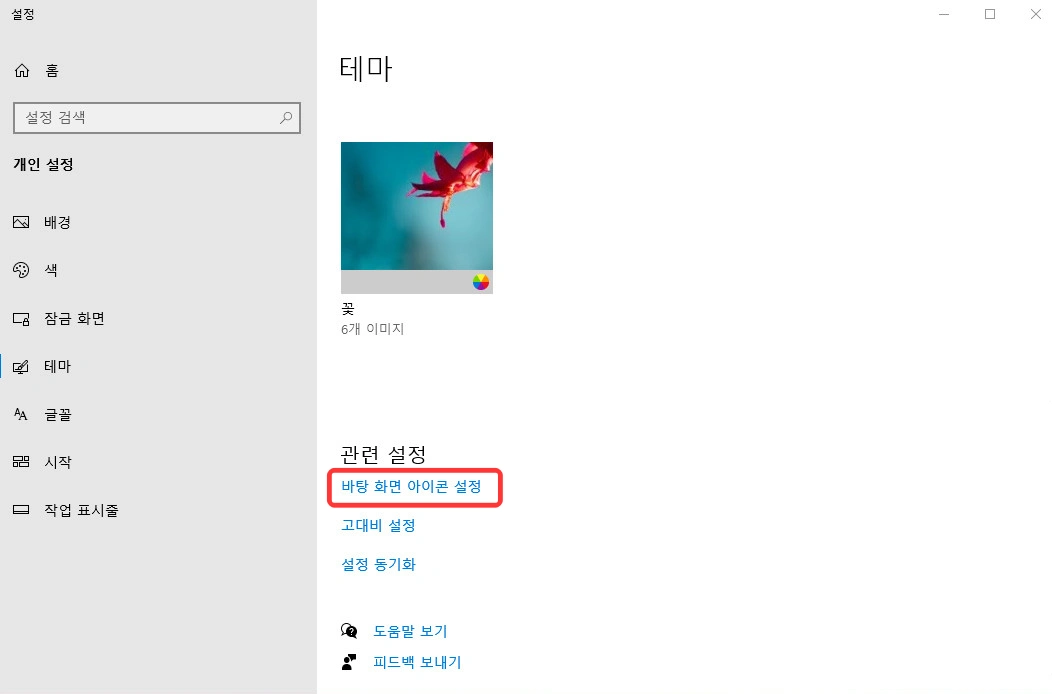The image size is (1052, 694).
Task: Click the search magnifier icon
Action: click(x=286, y=118)
